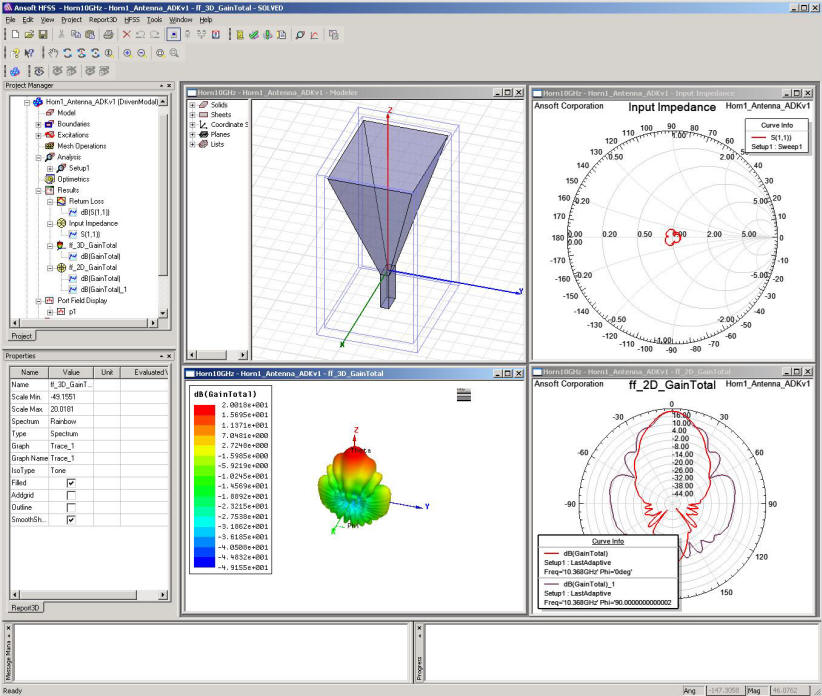The image size is (822, 696).
Task: Collapse the Return Loss node
Action: (x=50, y=201)
